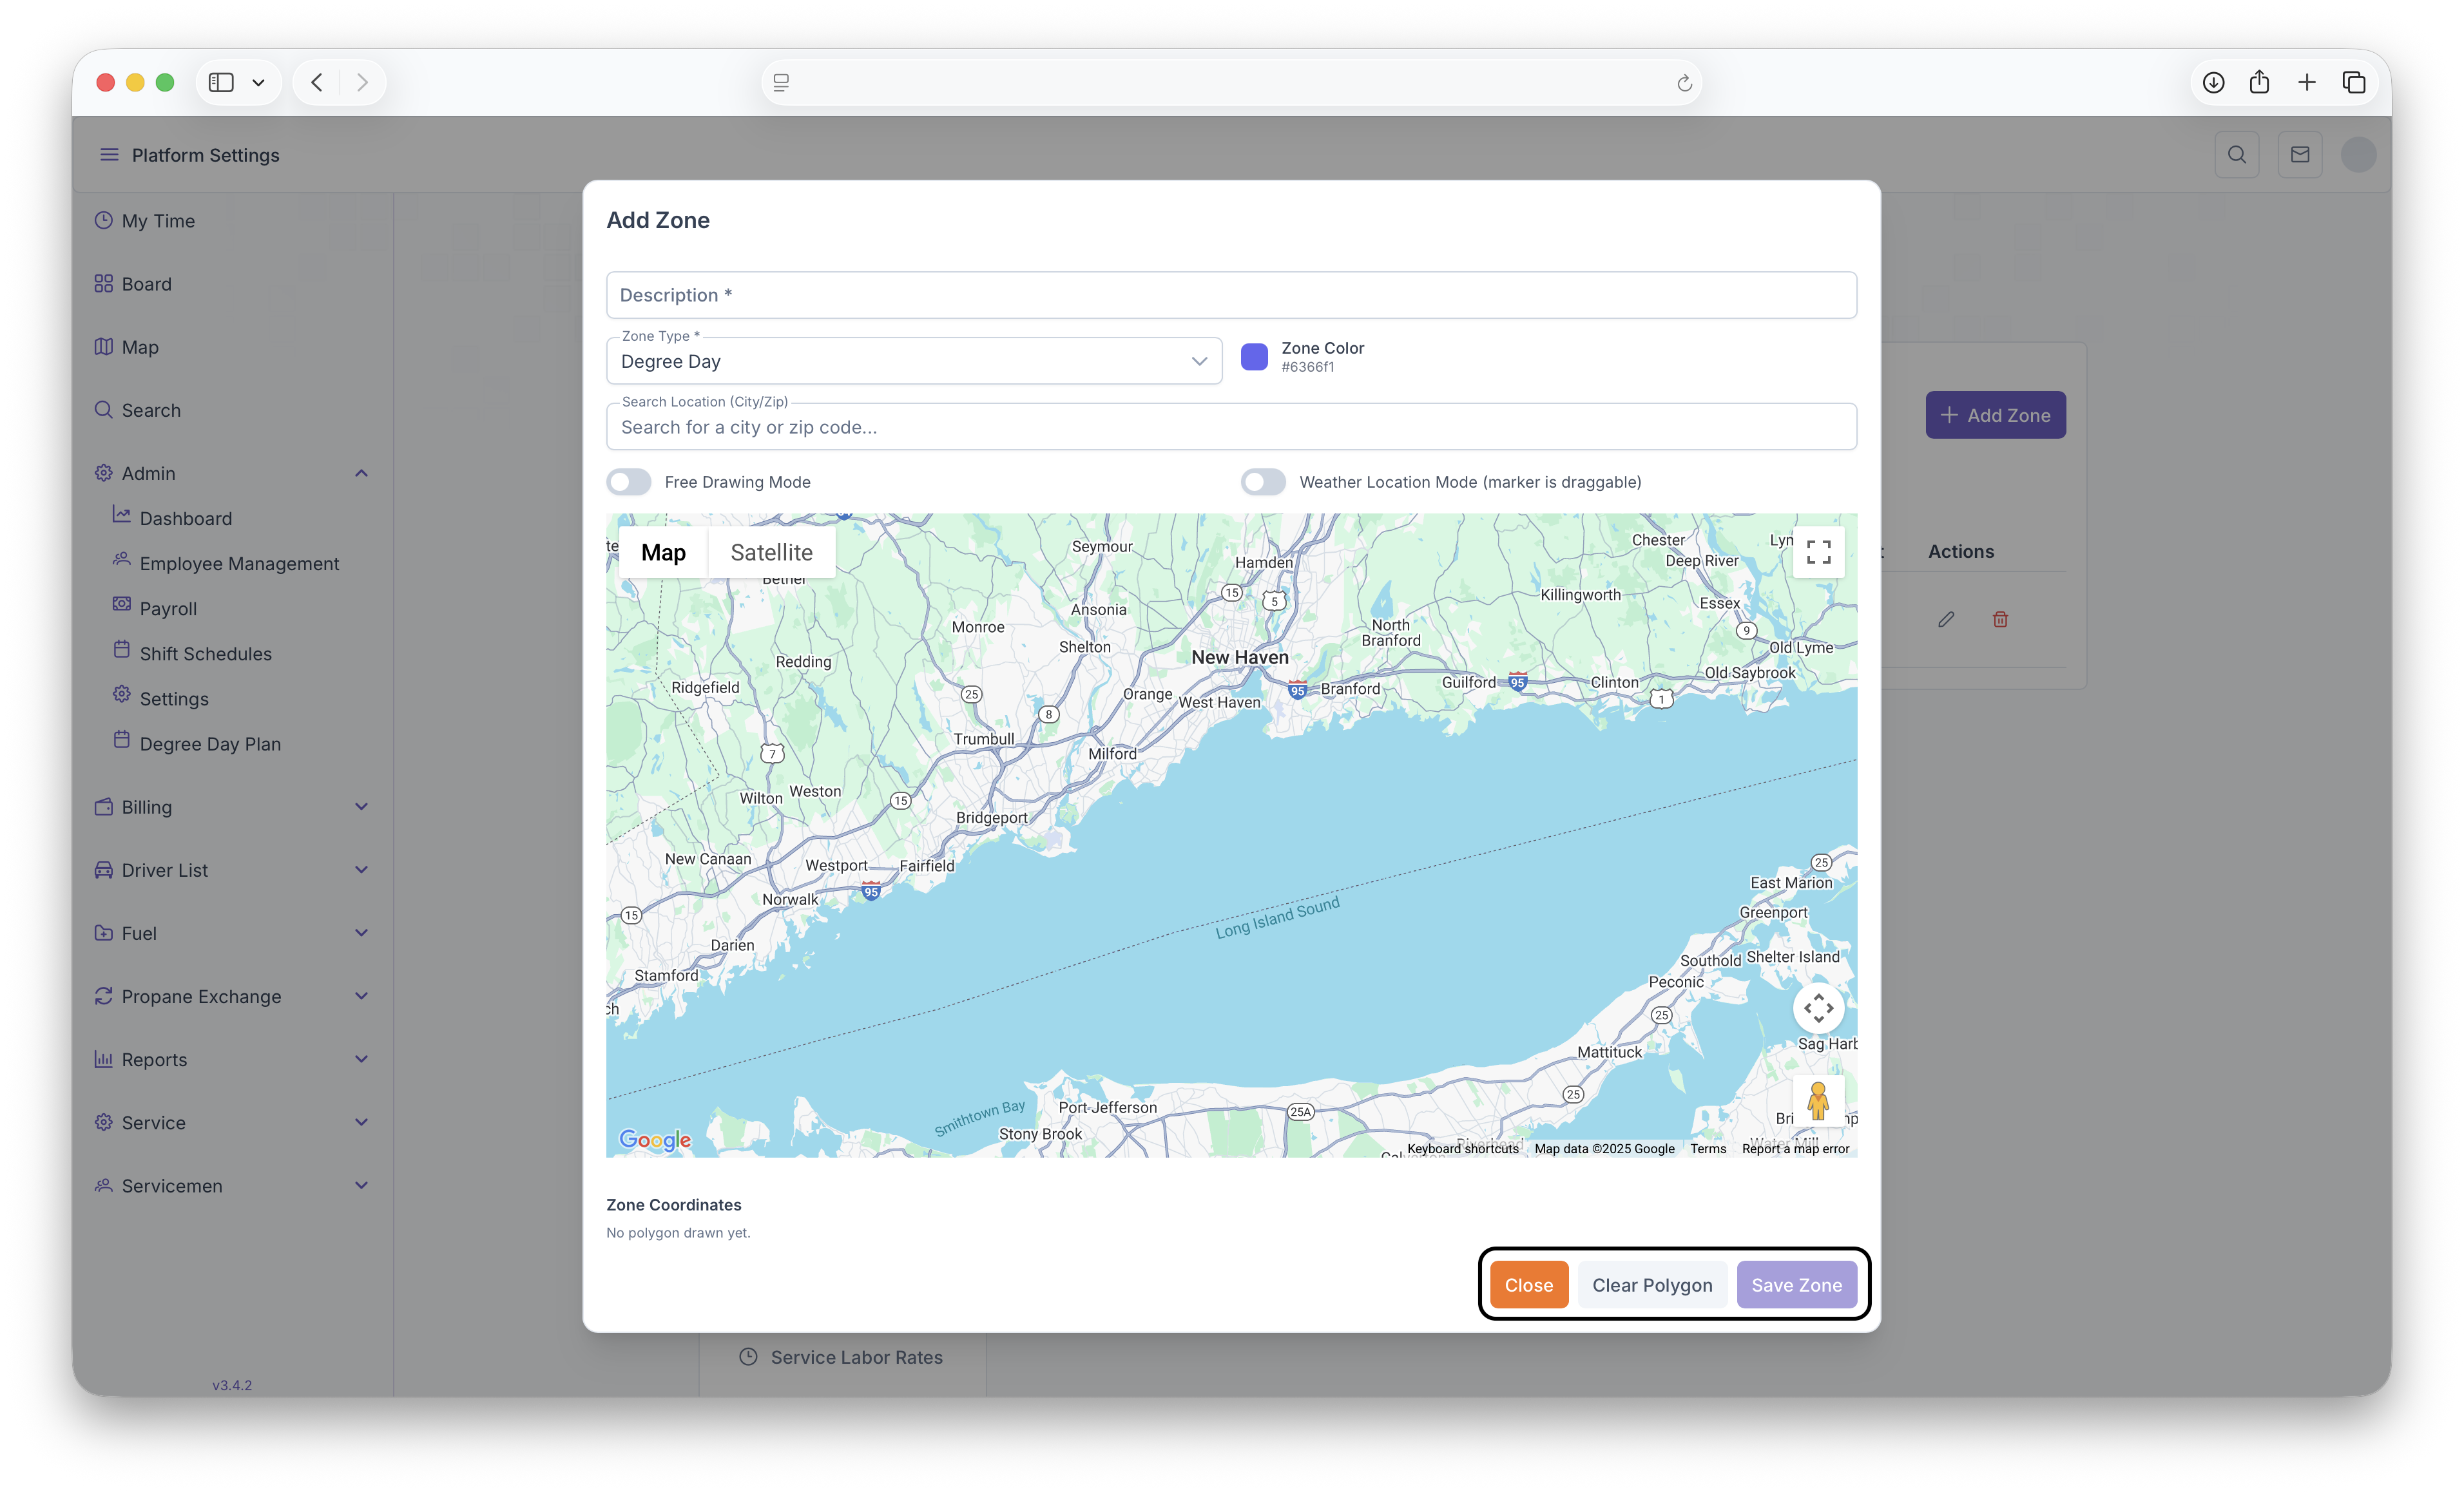Open the mail inbox icon in header
Image resolution: width=2464 pixels, height=1492 pixels.
(2299, 155)
